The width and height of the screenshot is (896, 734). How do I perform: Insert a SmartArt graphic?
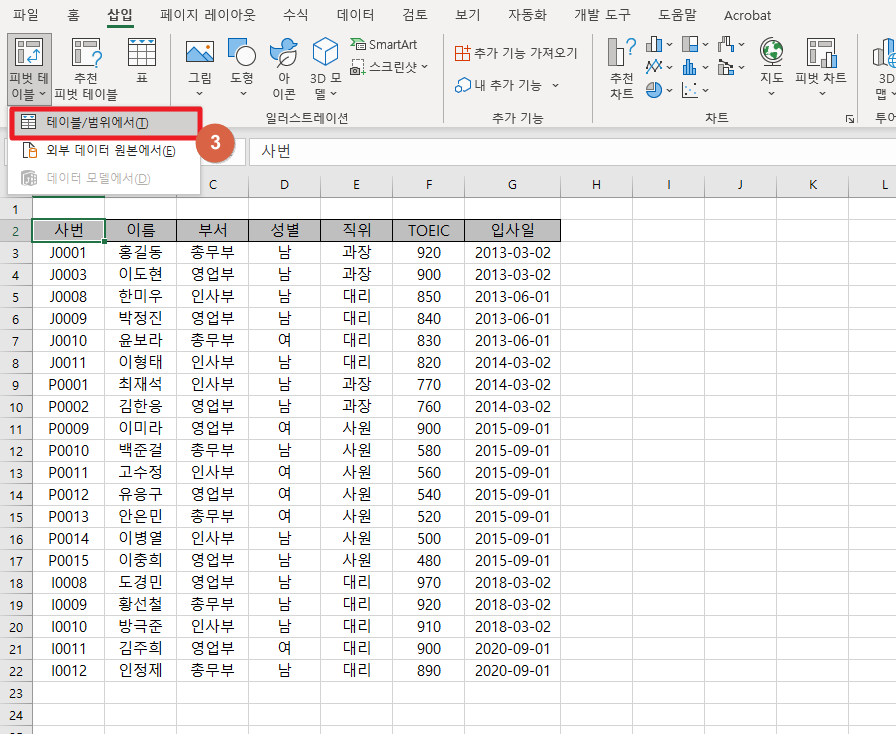click(383, 44)
